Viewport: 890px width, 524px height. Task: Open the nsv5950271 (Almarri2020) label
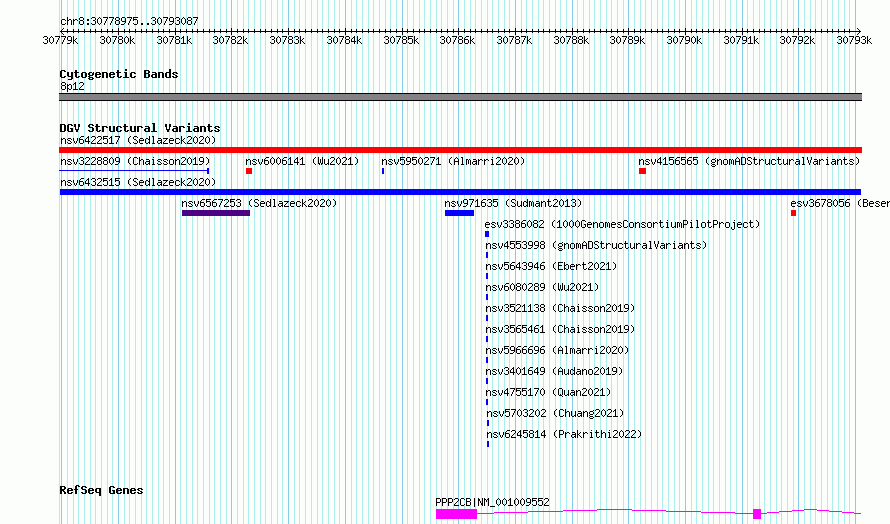(453, 161)
